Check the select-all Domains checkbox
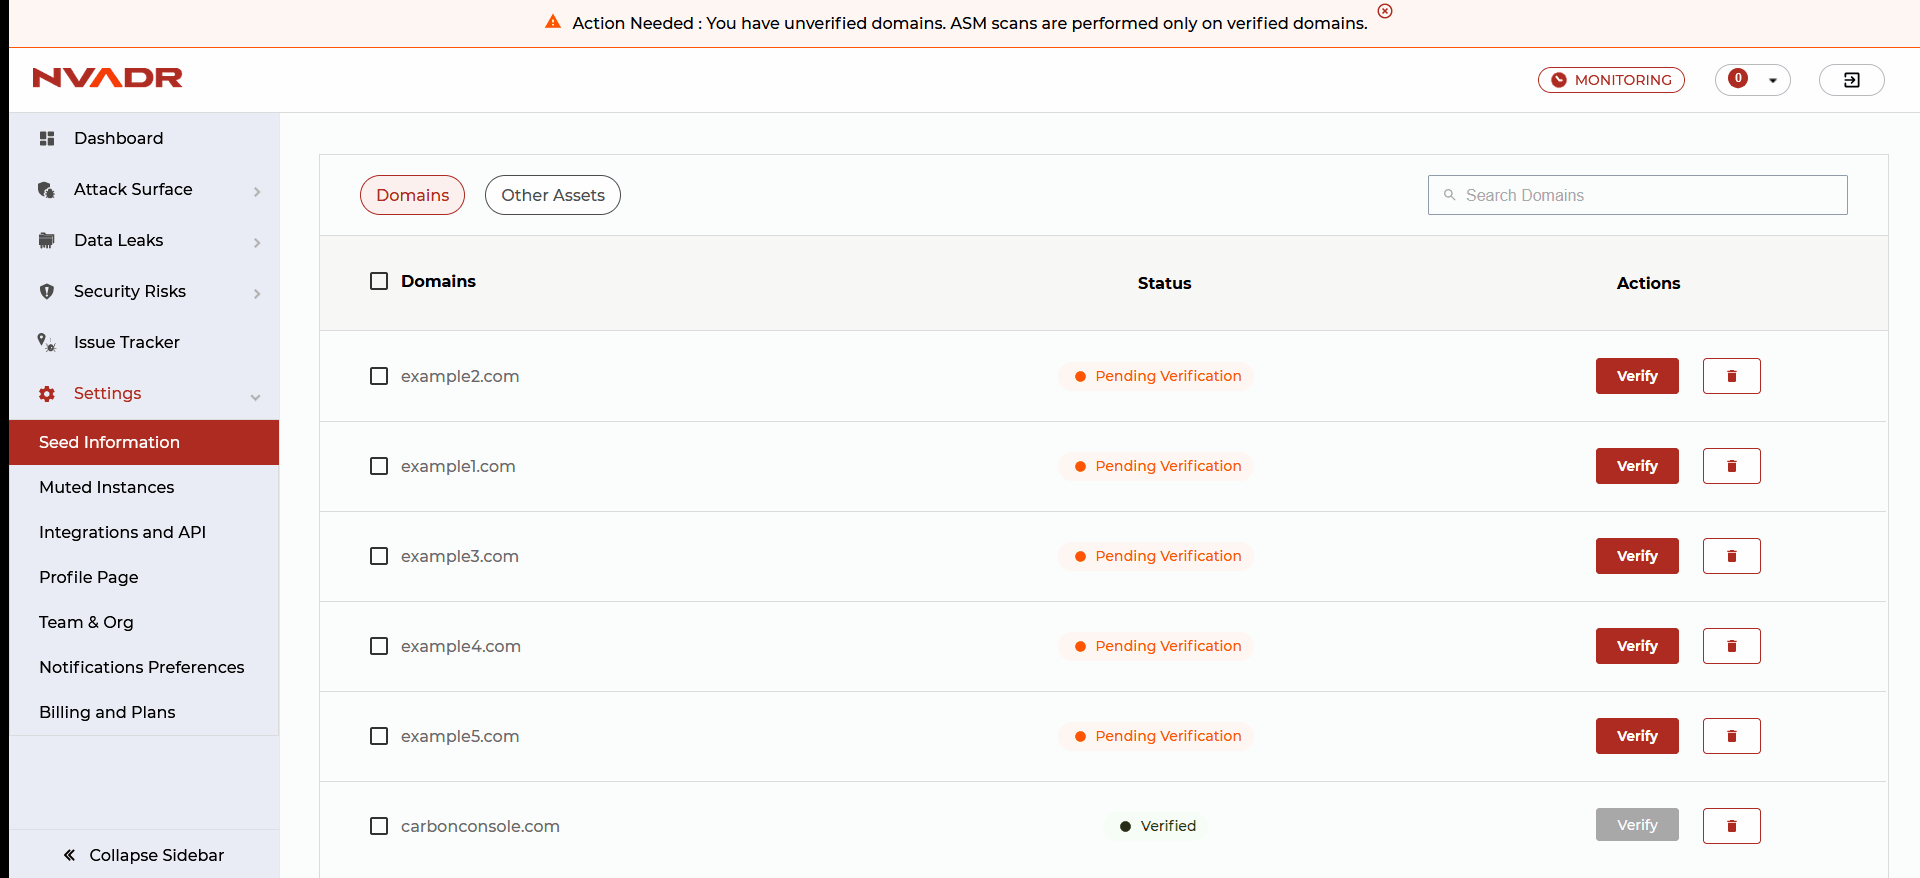The height and width of the screenshot is (878, 1920). (379, 281)
